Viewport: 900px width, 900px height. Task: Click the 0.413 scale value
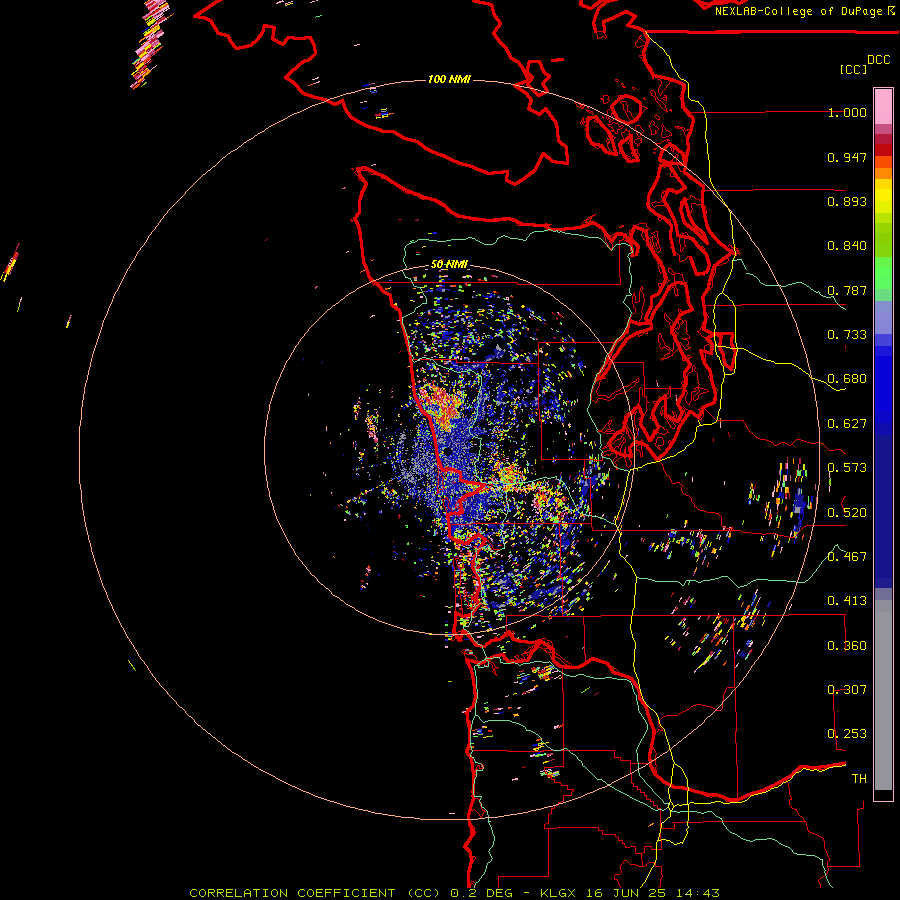(x=847, y=601)
